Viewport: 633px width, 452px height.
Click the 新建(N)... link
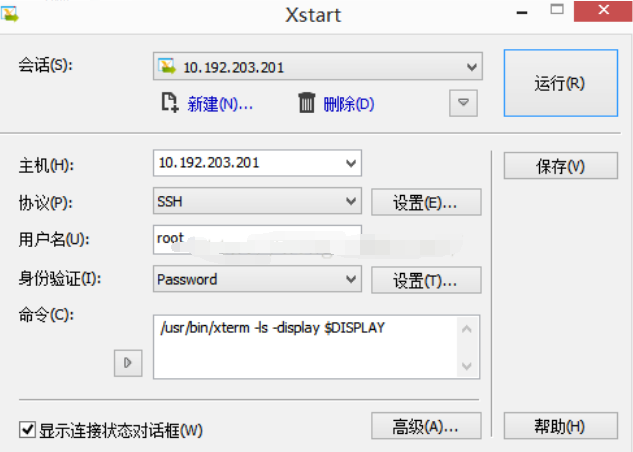(x=220, y=104)
